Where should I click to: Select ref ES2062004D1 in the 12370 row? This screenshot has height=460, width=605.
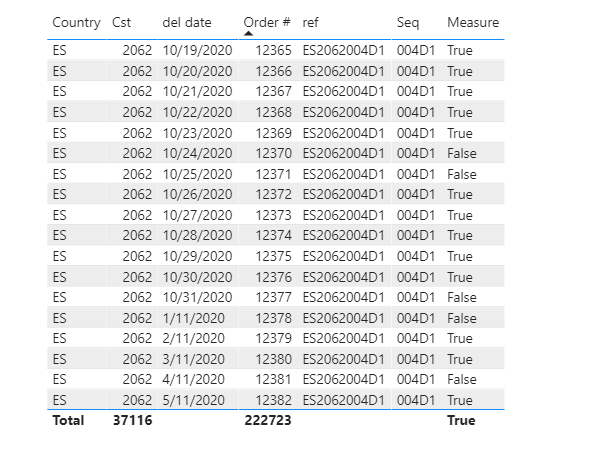tap(343, 153)
